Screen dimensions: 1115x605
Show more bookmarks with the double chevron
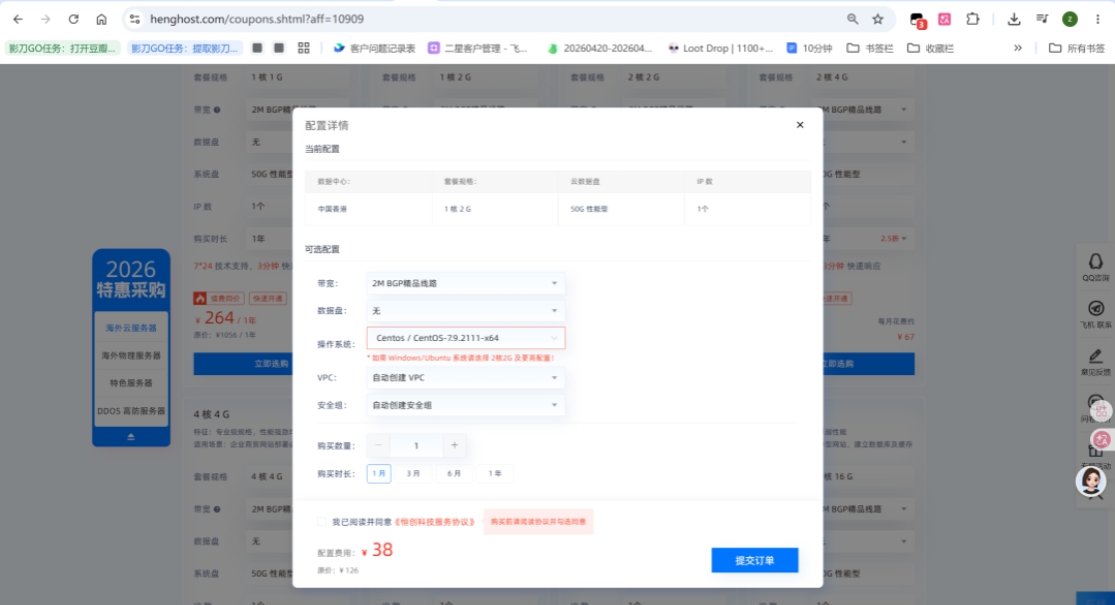pos(1018,48)
